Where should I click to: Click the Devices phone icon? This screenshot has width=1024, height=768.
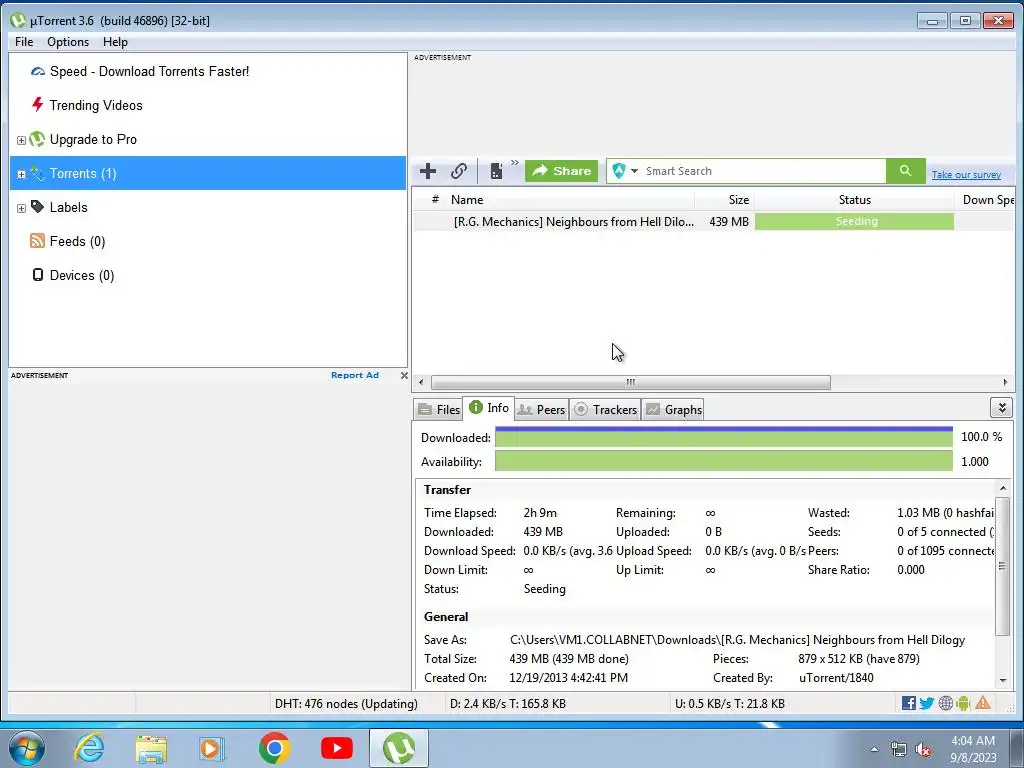coord(38,274)
